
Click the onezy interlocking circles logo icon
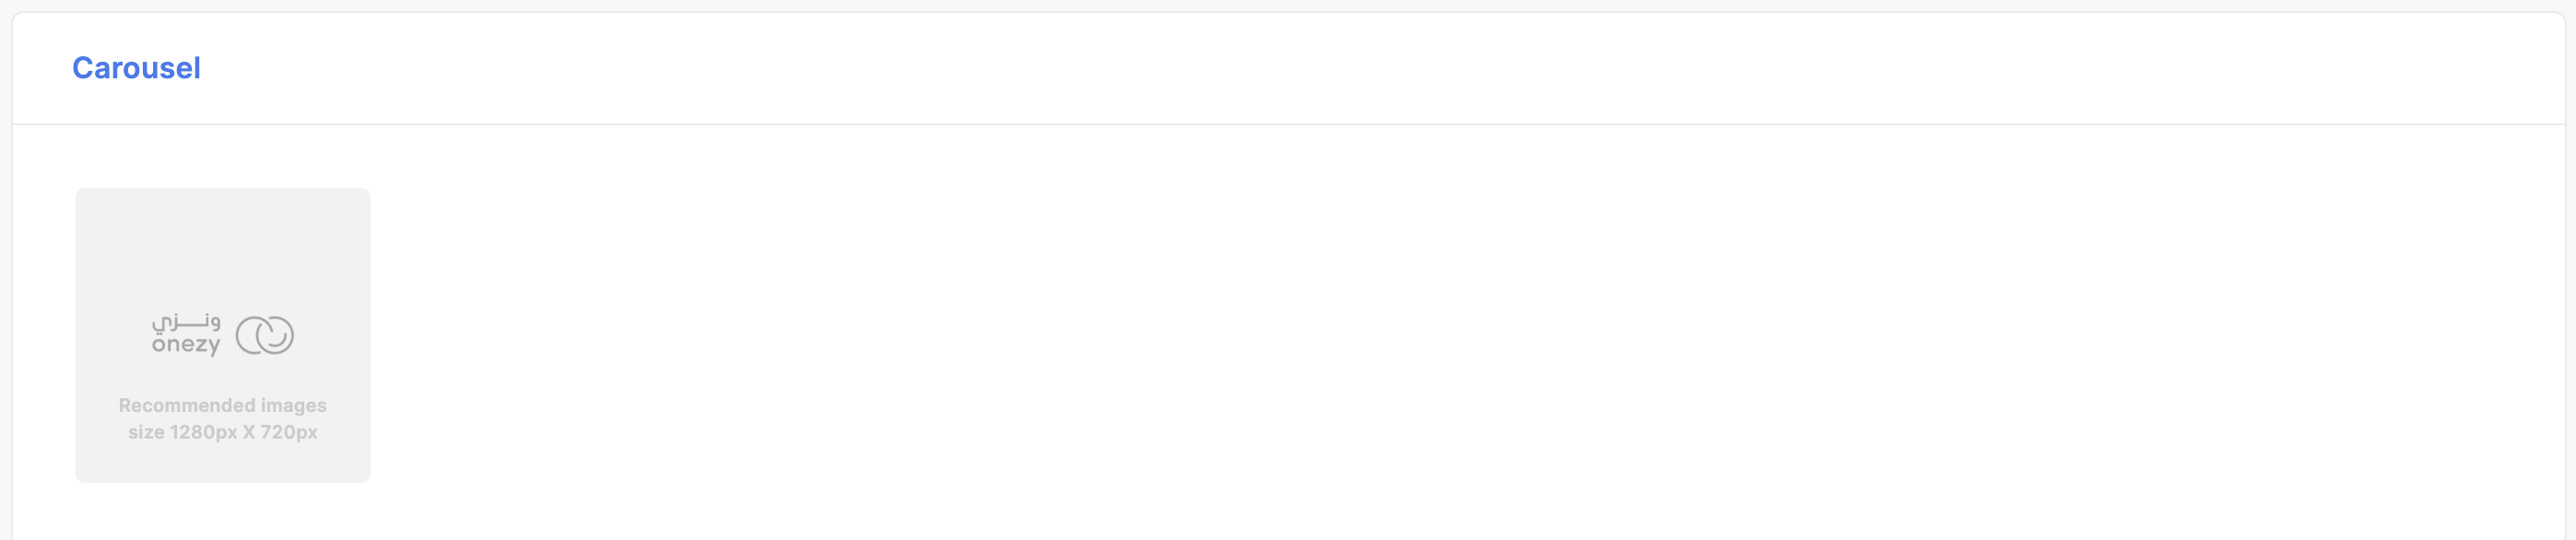click(265, 335)
